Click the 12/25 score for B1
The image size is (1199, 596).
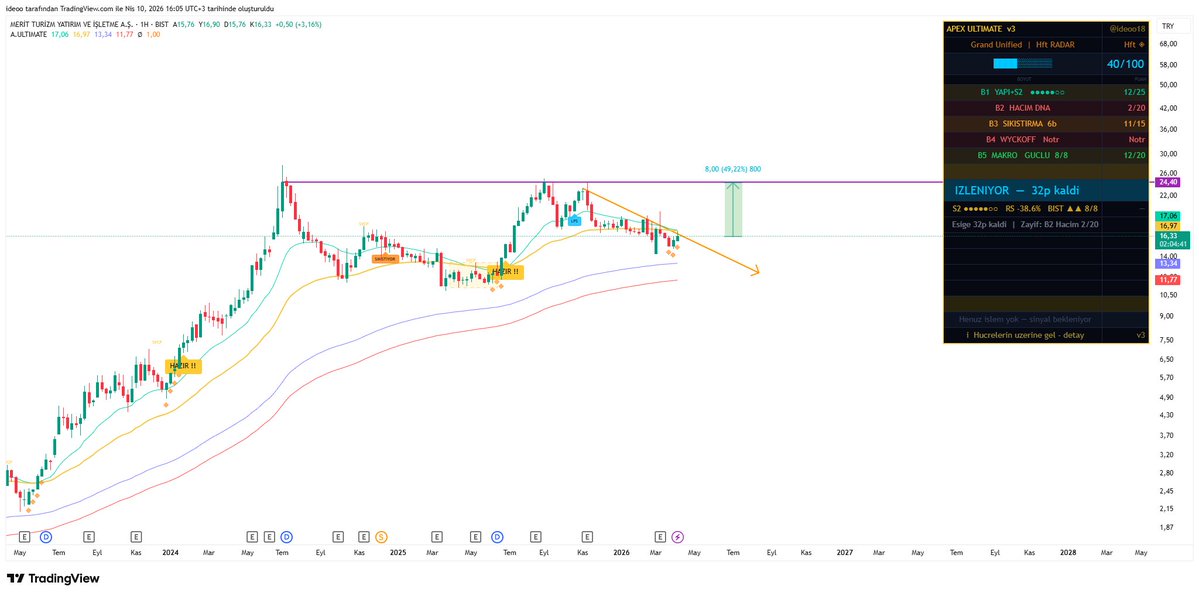[x=1136, y=92]
